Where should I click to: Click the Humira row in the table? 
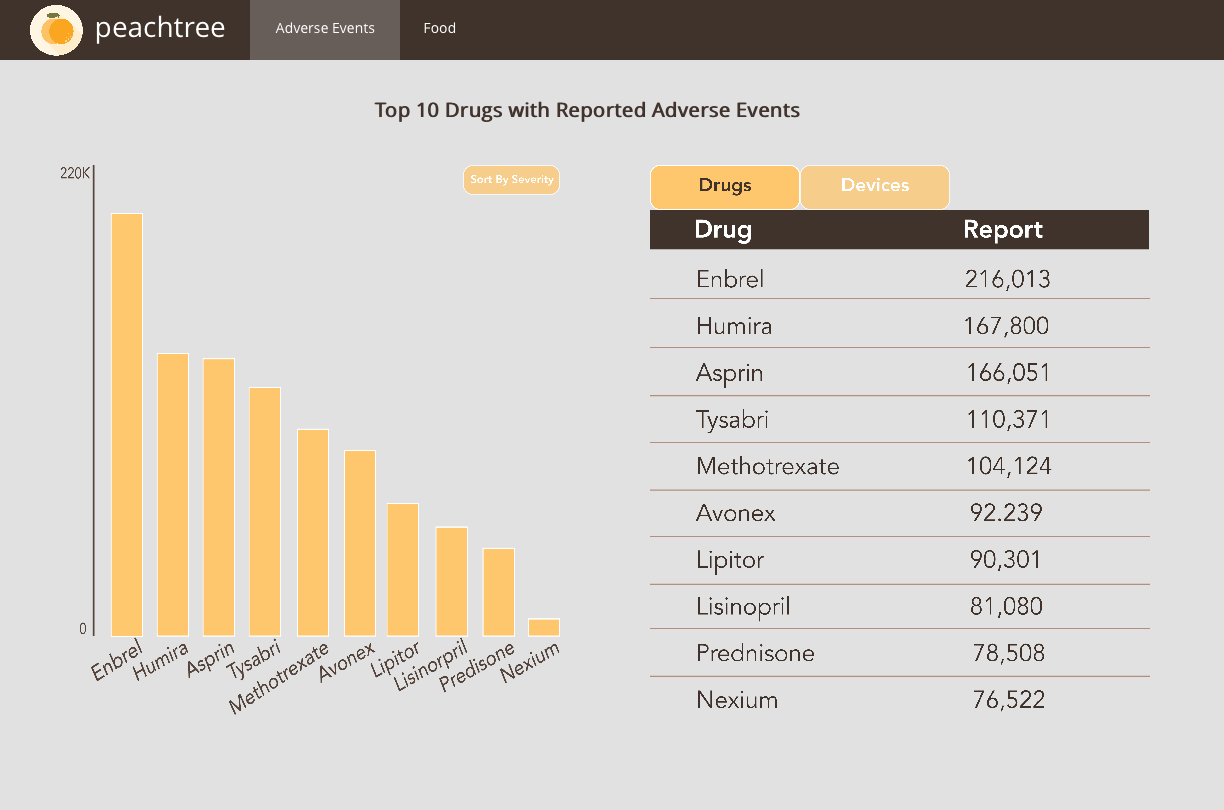(x=900, y=324)
